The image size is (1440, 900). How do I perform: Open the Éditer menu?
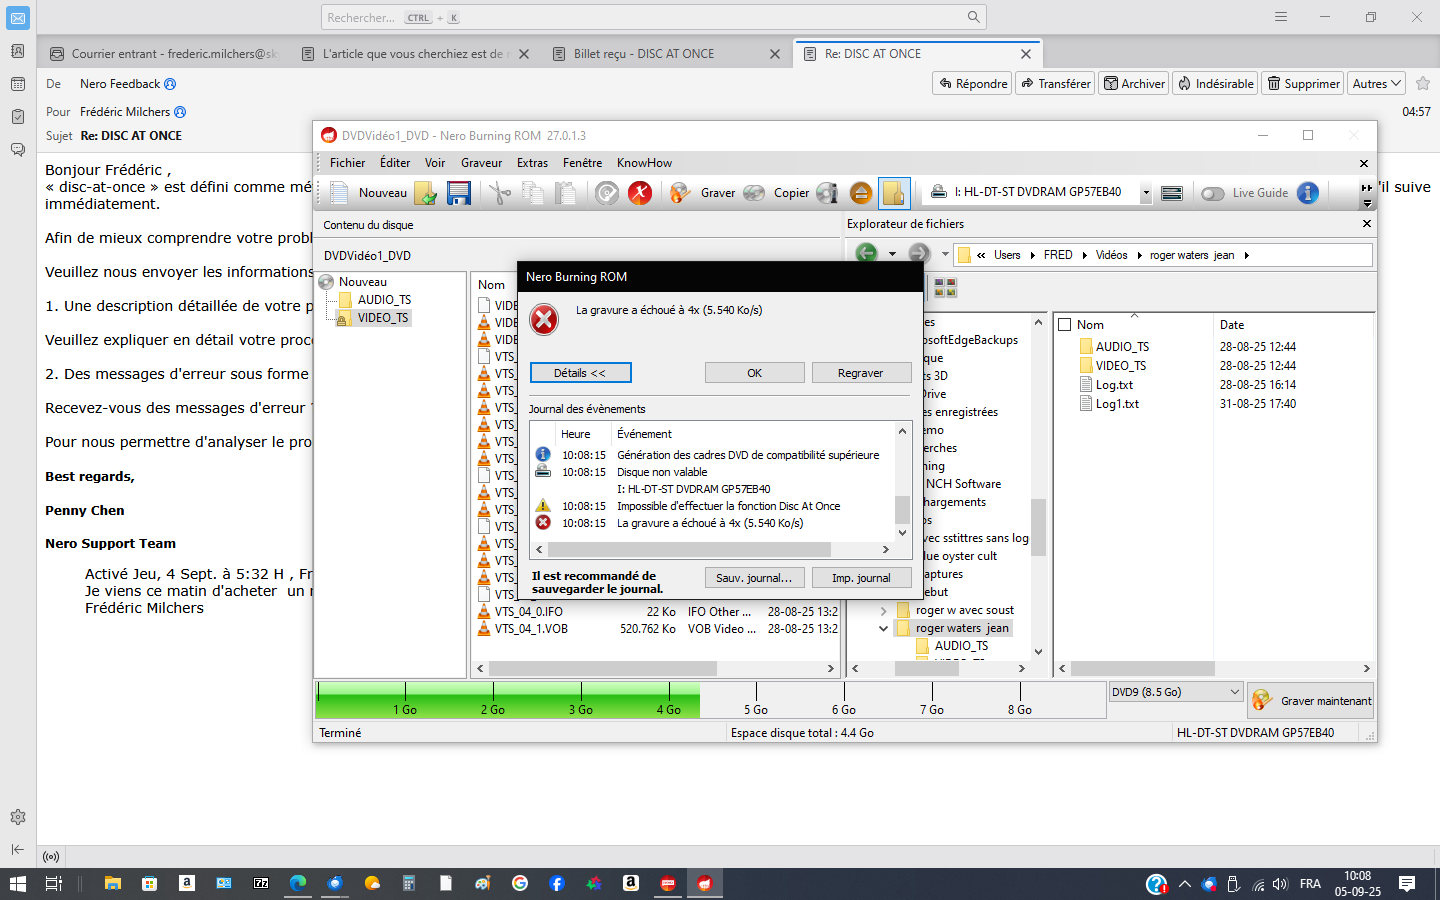[395, 163]
